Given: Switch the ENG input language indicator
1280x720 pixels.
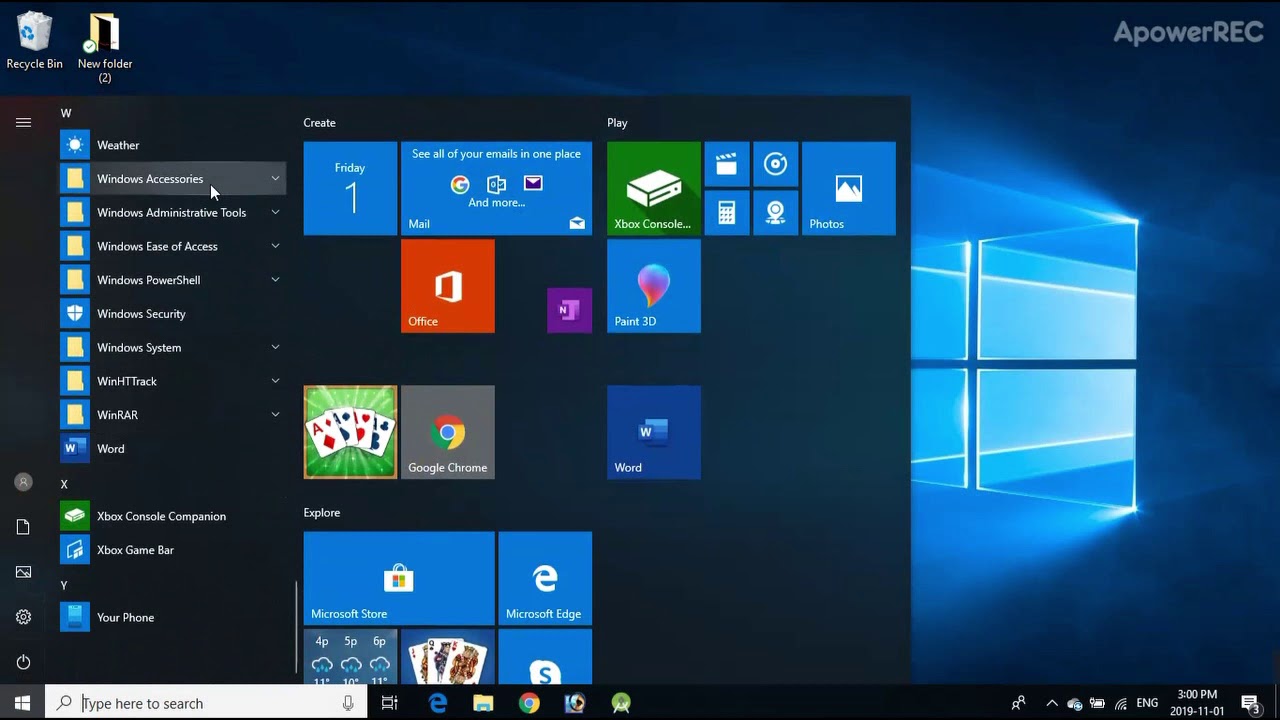Looking at the screenshot, I should (1147, 703).
